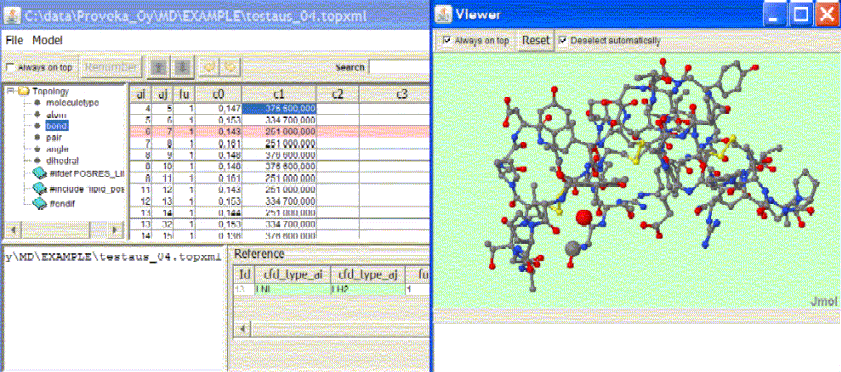The width and height of the screenshot is (841, 372).
Task: Close the Viewer window
Action: (x=827, y=14)
